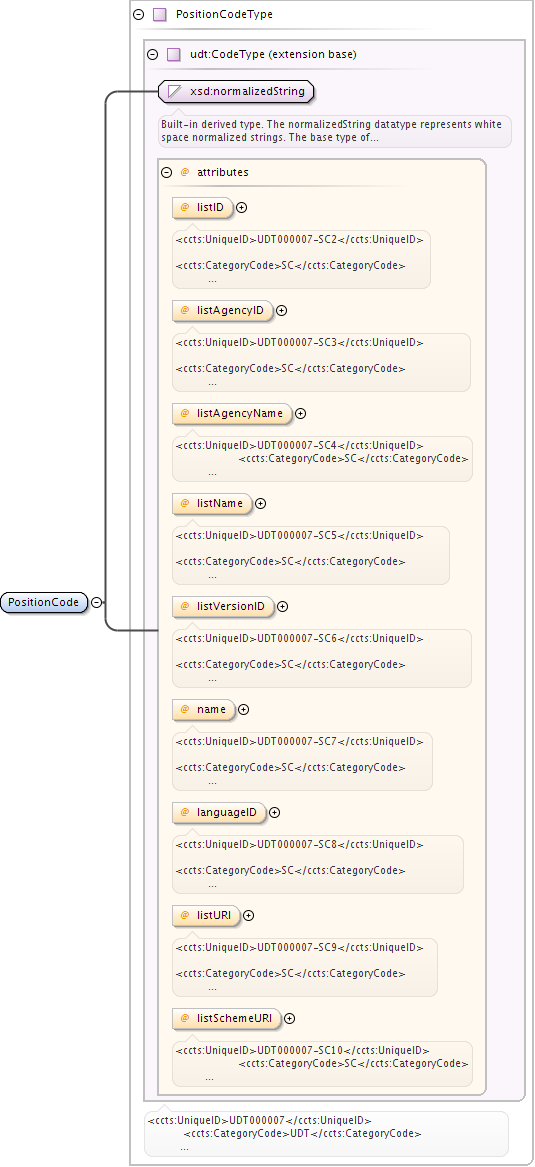
Task: Collapse the PositionCode element minus toggle
Action: (x=97, y=602)
